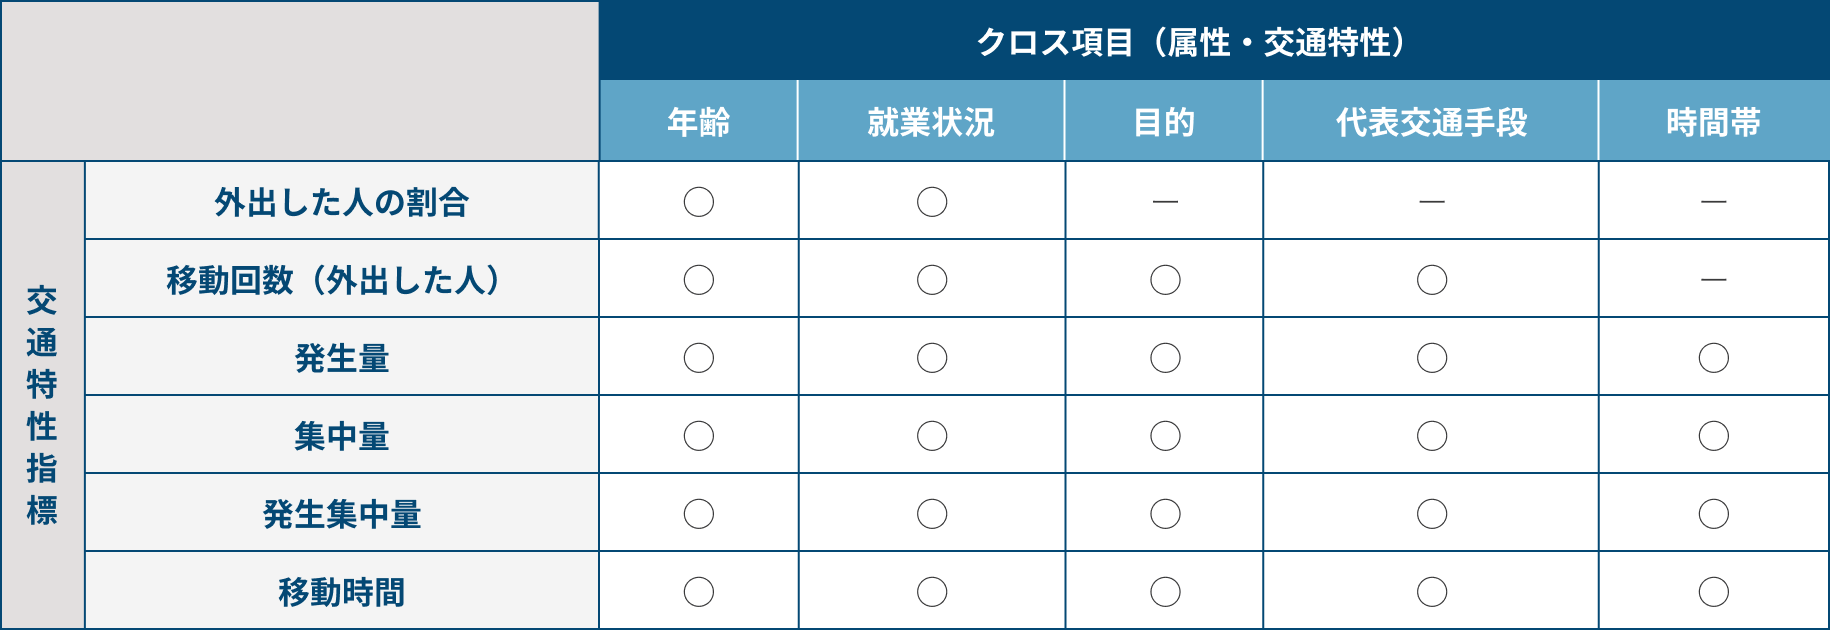Click dash for 移動回数 under 時間帯
Viewport: 1830px width, 630px height.
tap(1714, 280)
